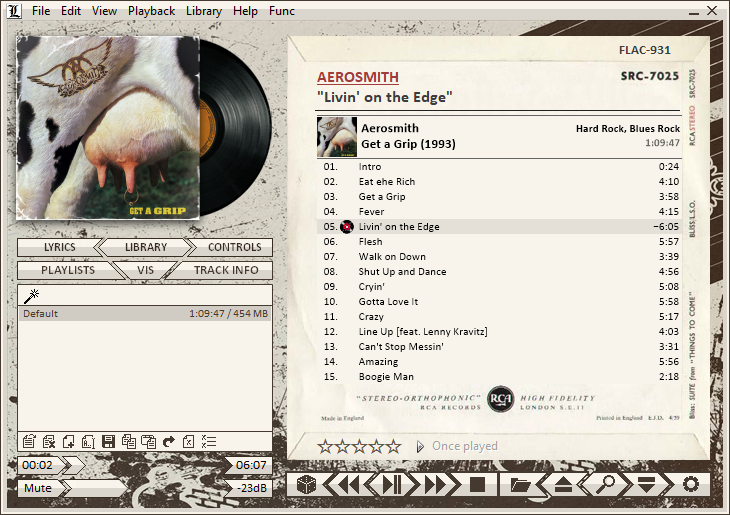Click the remove list items icon
Viewport: 730px width, 515px height.
pos(209,441)
